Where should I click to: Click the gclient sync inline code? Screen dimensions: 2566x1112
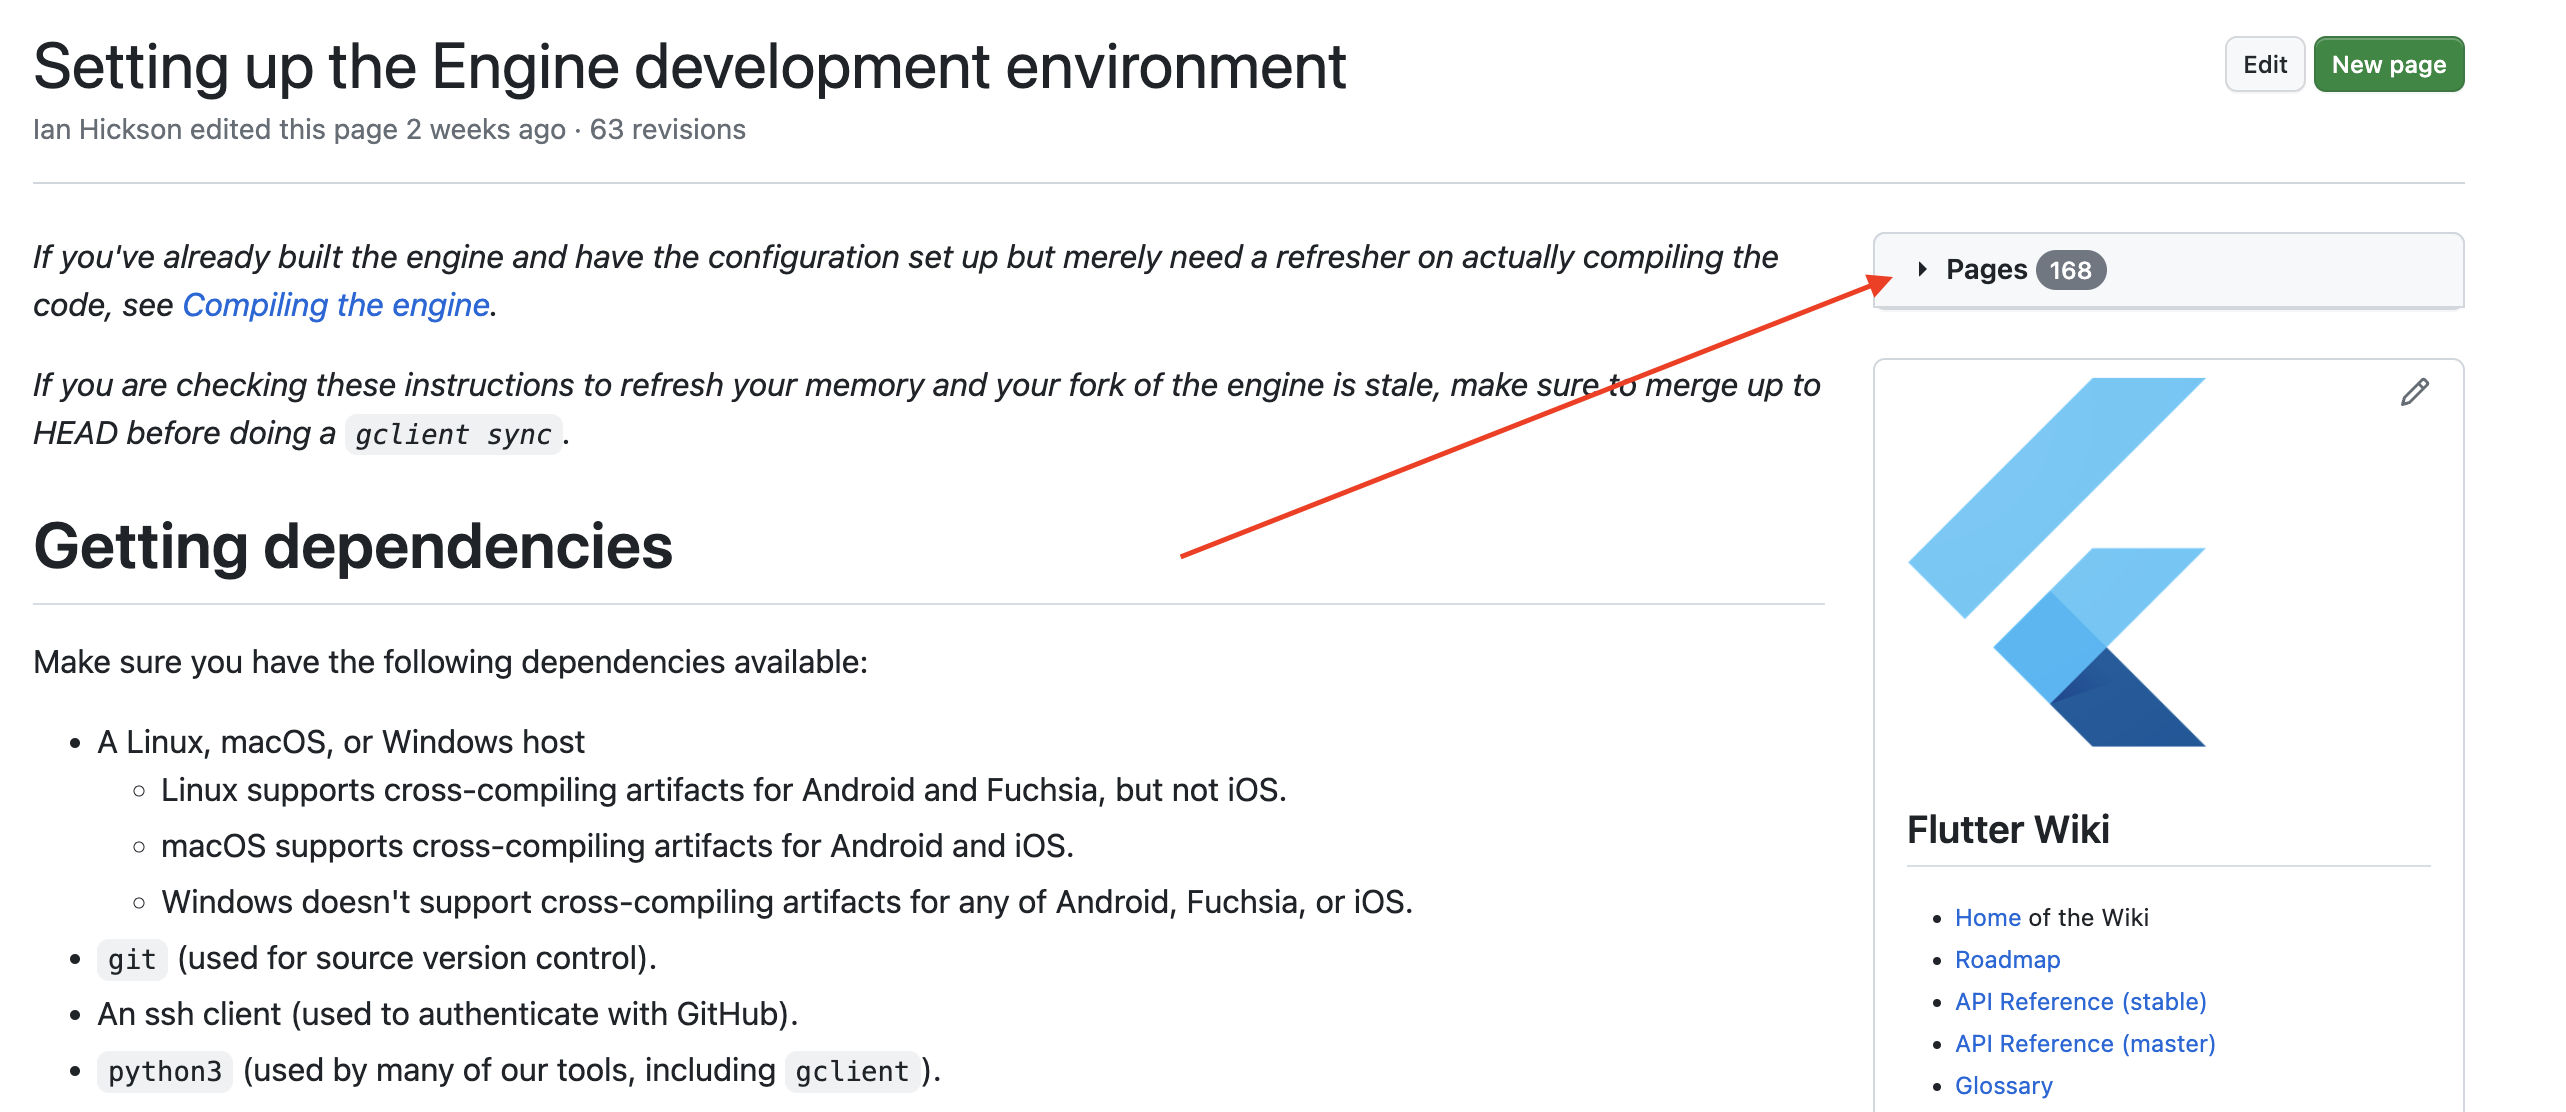click(x=455, y=433)
